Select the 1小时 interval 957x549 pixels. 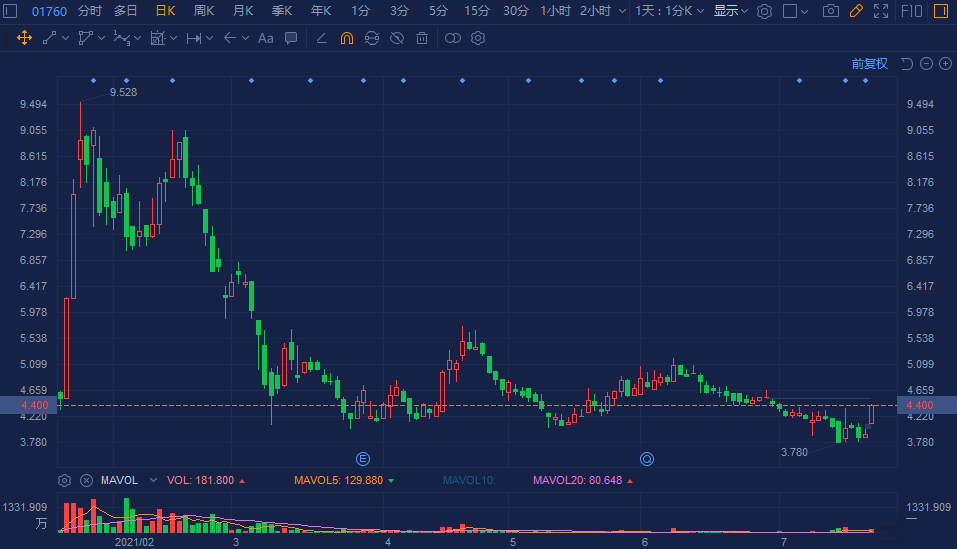tap(555, 11)
